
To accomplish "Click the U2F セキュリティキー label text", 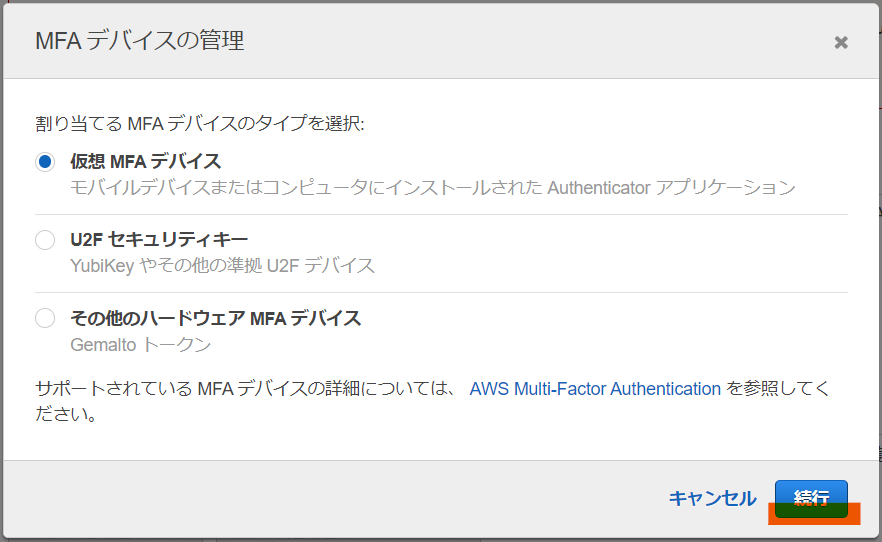I will (159, 240).
